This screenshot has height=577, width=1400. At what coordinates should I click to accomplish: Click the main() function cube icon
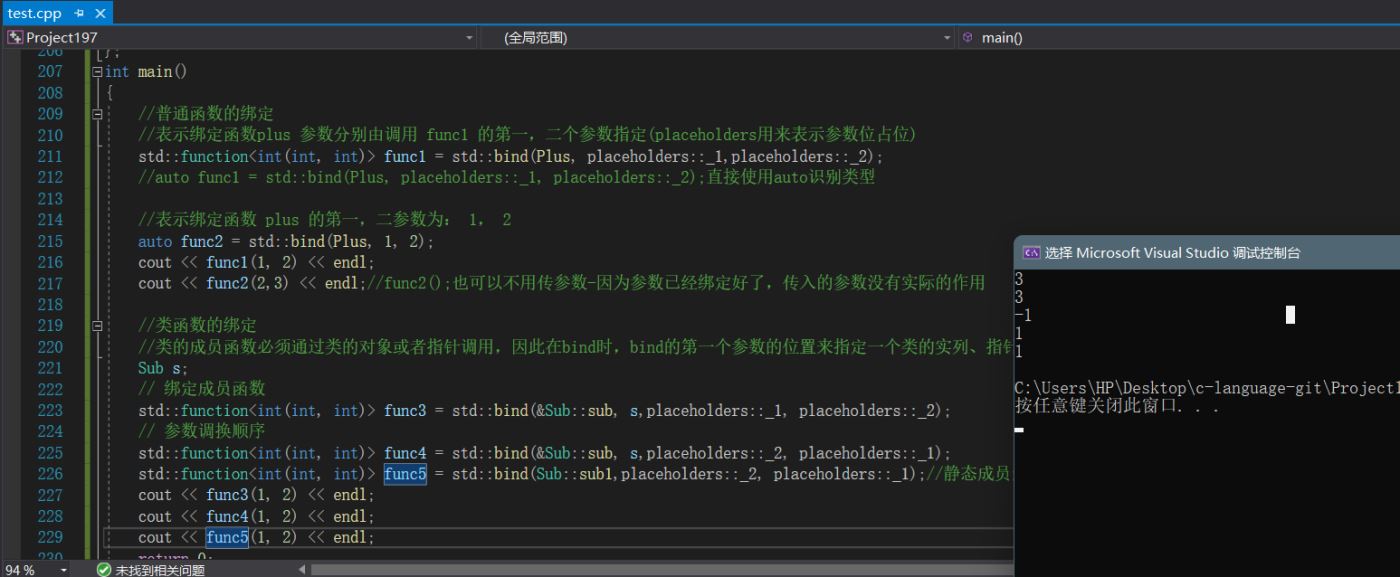click(x=967, y=38)
